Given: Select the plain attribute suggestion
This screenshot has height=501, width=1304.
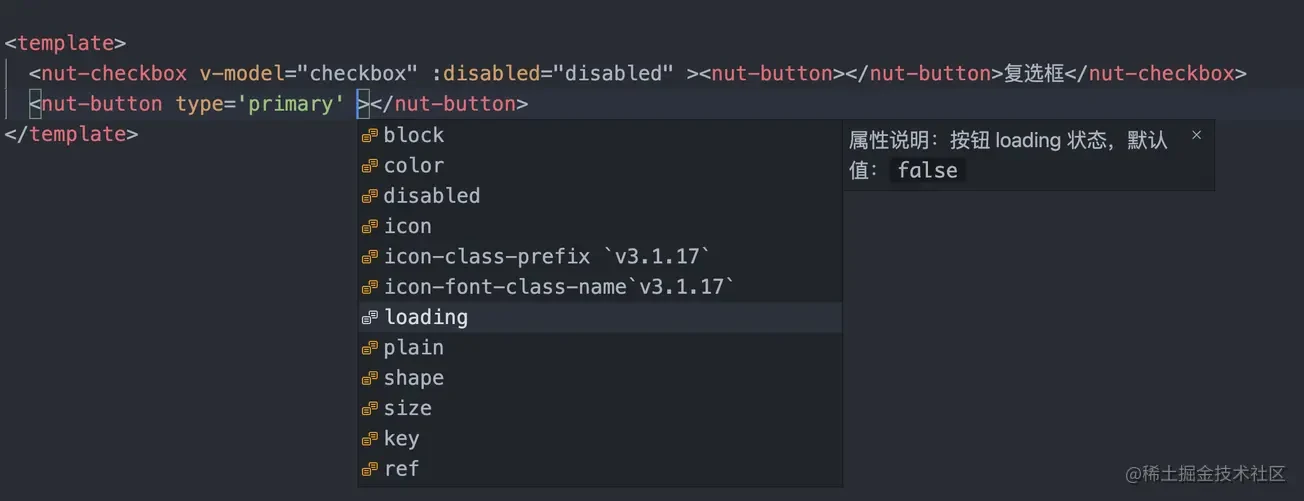Looking at the screenshot, I should (600, 348).
